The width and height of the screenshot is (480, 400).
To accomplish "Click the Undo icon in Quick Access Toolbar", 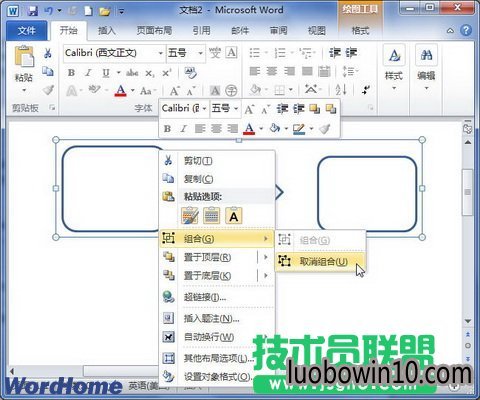I will point(49,11).
